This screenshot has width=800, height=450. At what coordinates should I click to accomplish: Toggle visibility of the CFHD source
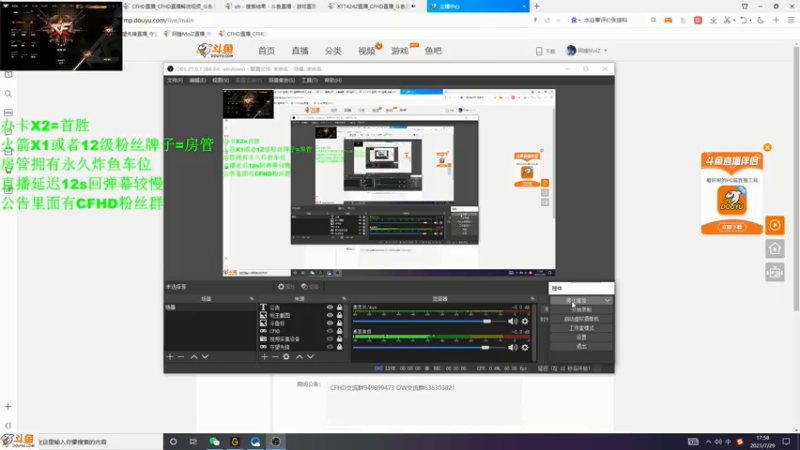pyautogui.click(x=330, y=331)
